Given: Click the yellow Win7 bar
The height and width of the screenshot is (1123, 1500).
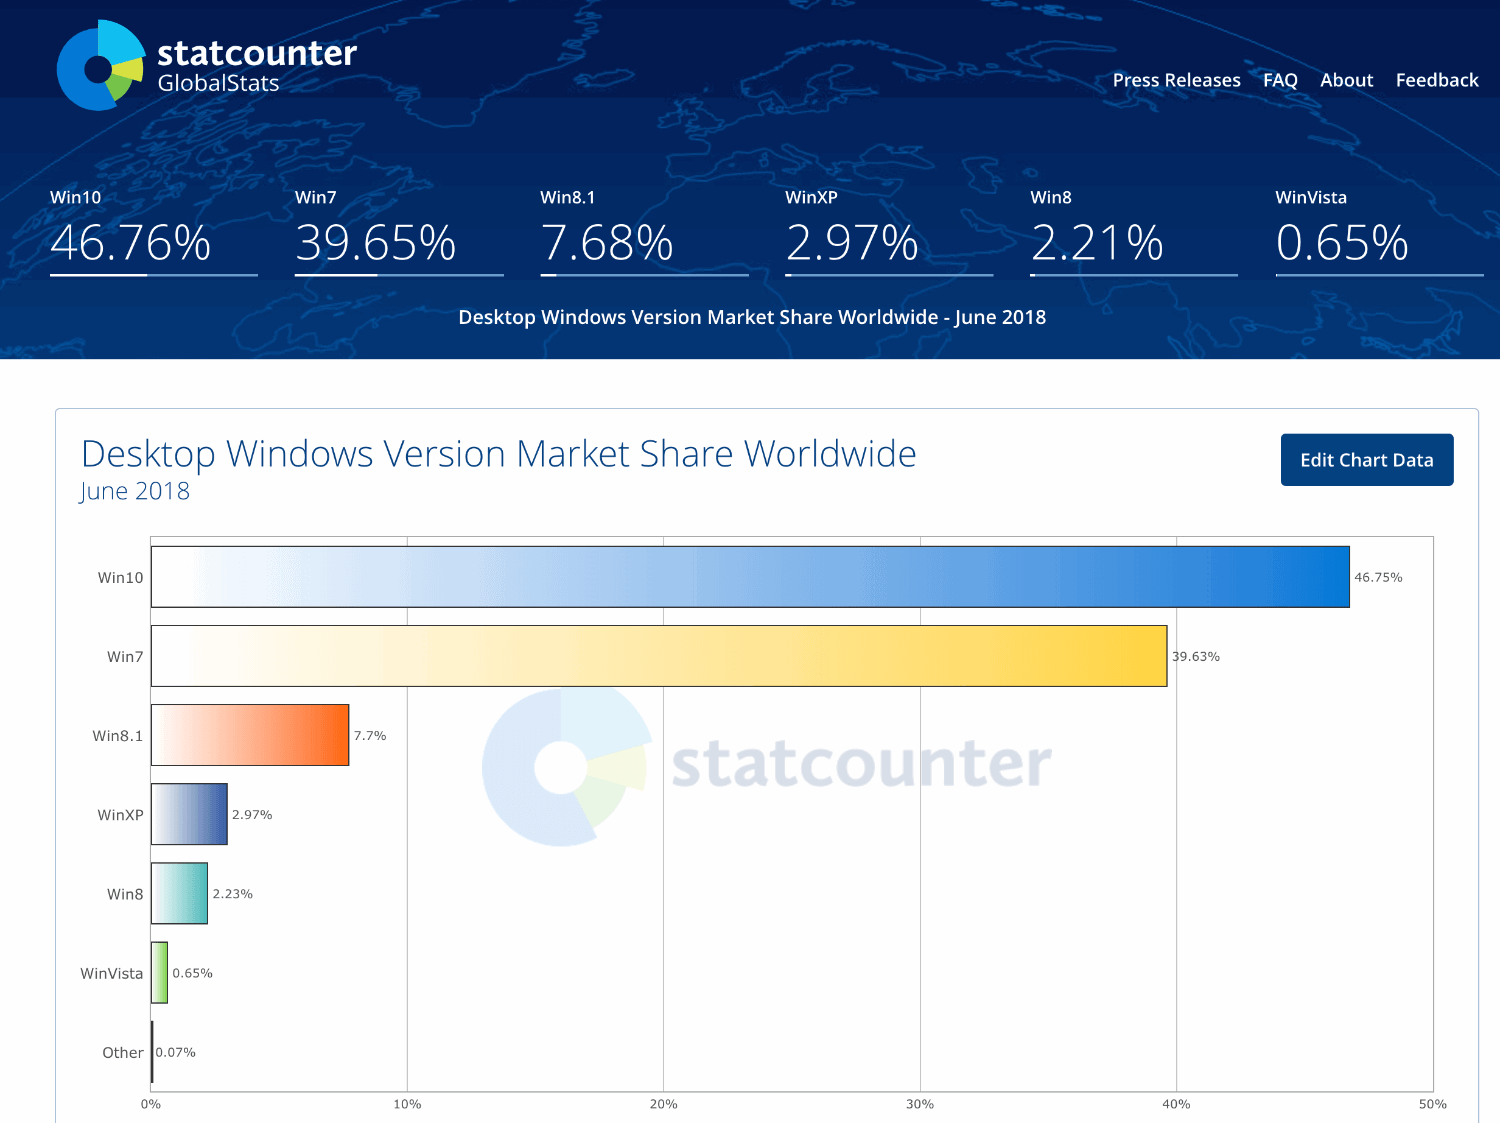Looking at the screenshot, I should pos(650,656).
